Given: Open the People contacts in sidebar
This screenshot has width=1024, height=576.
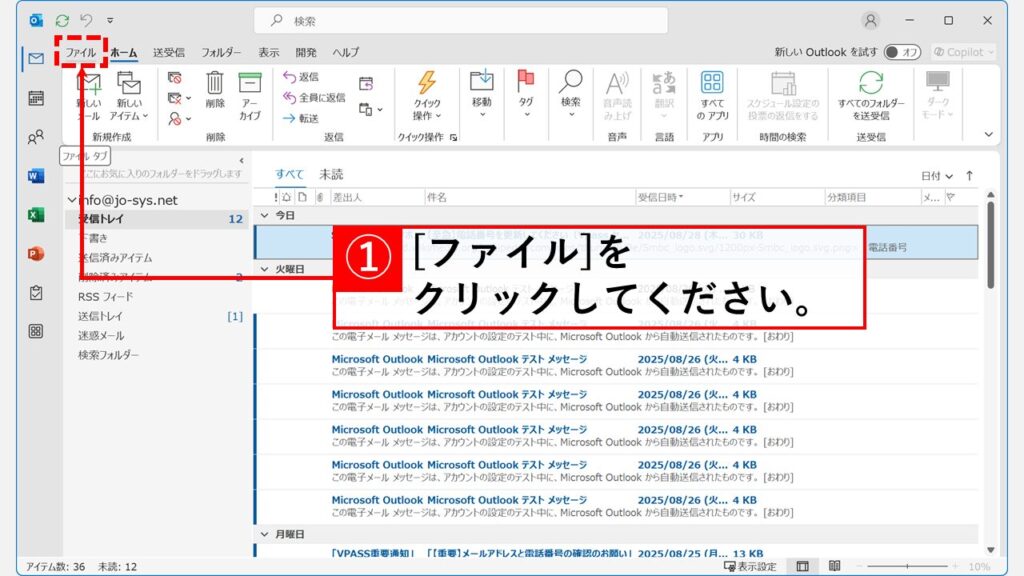Looking at the screenshot, I should coord(36,137).
